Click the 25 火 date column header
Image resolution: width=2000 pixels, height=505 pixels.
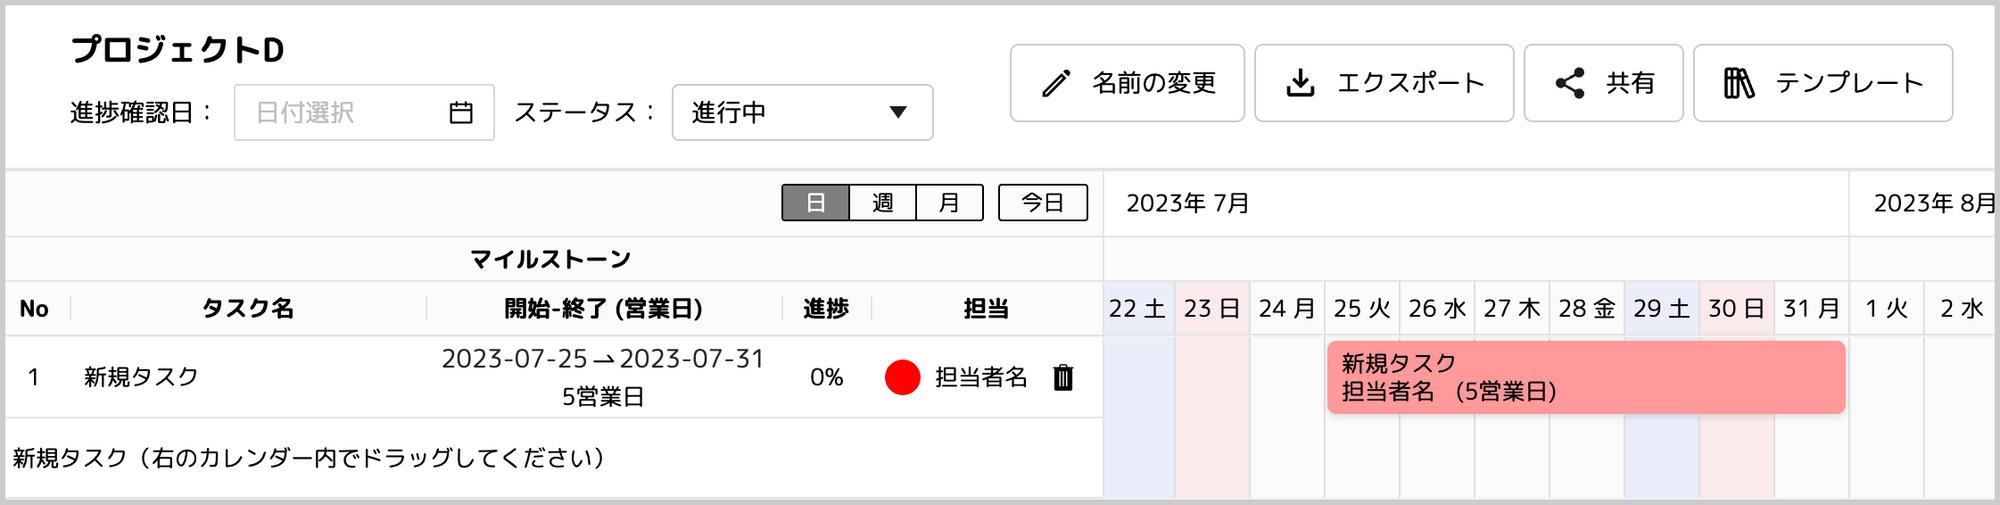point(1362,309)
